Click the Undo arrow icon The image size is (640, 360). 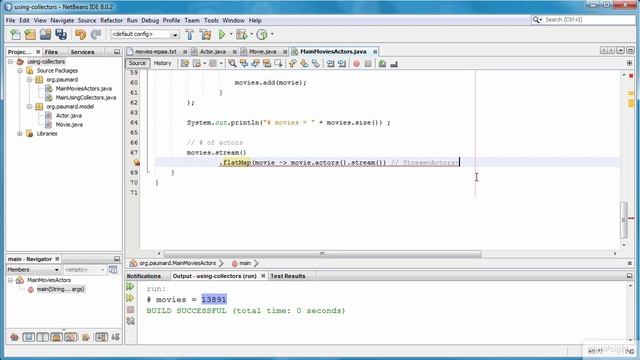tap(80, 35)
